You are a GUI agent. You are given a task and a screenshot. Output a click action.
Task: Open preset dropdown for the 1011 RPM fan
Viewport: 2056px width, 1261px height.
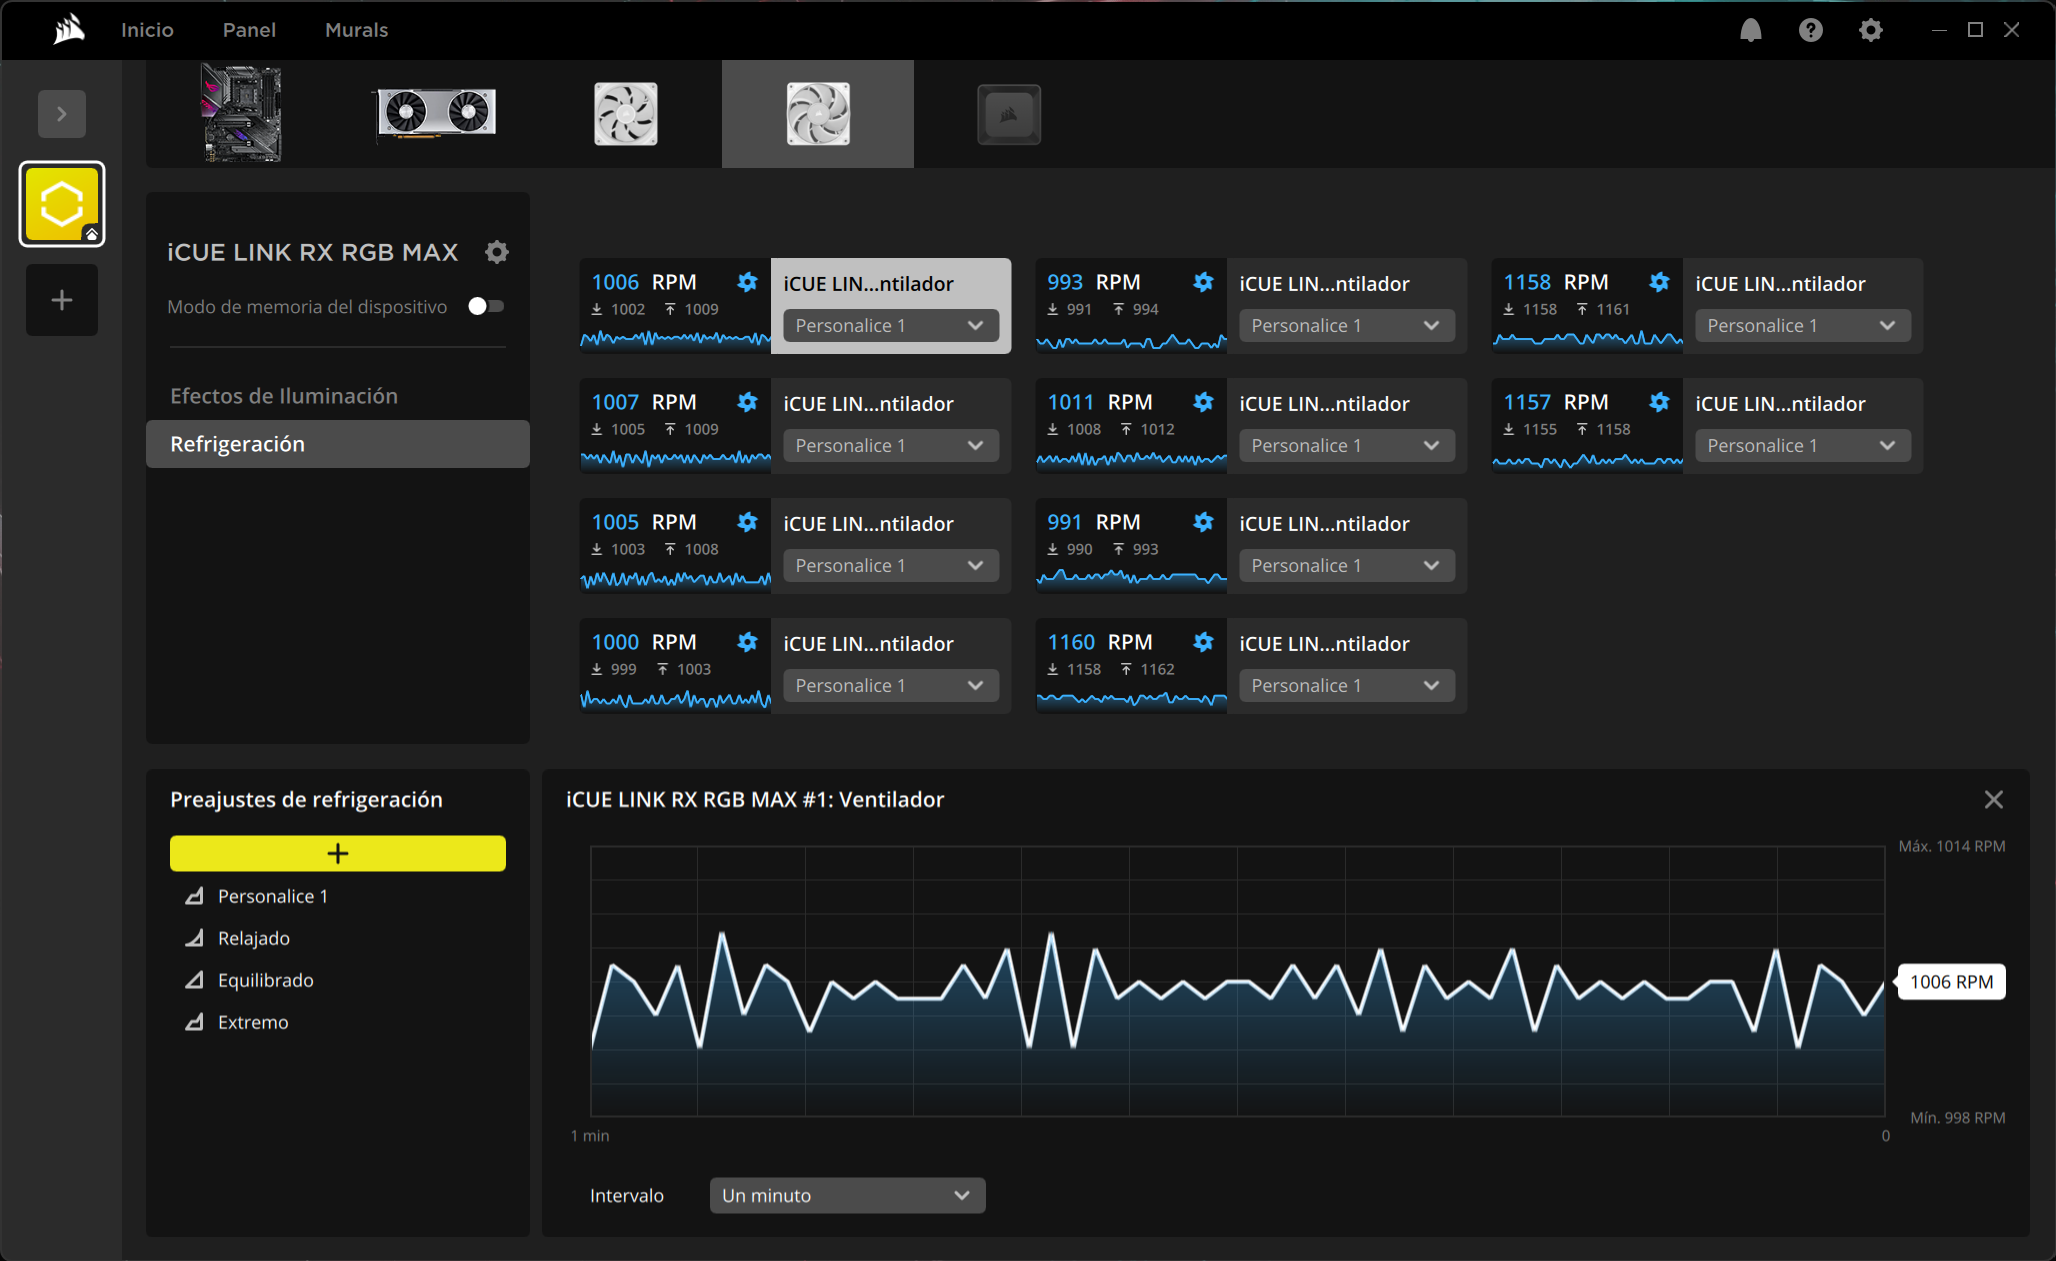[1347, 446]
